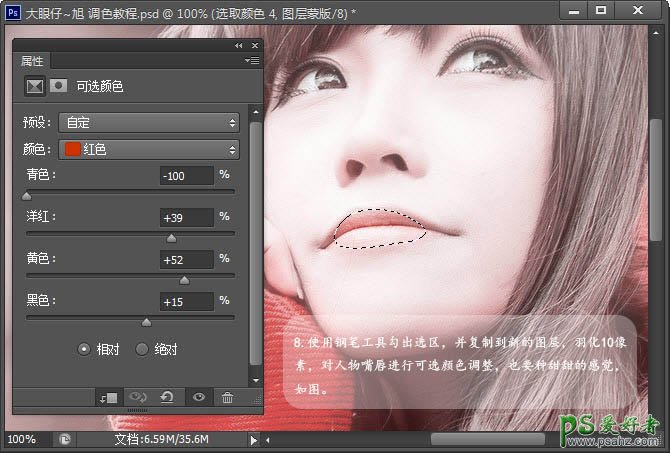Click the 洋红 (Magenta) slider handle
Screen dimensions: 670x453
coord(171,238)
